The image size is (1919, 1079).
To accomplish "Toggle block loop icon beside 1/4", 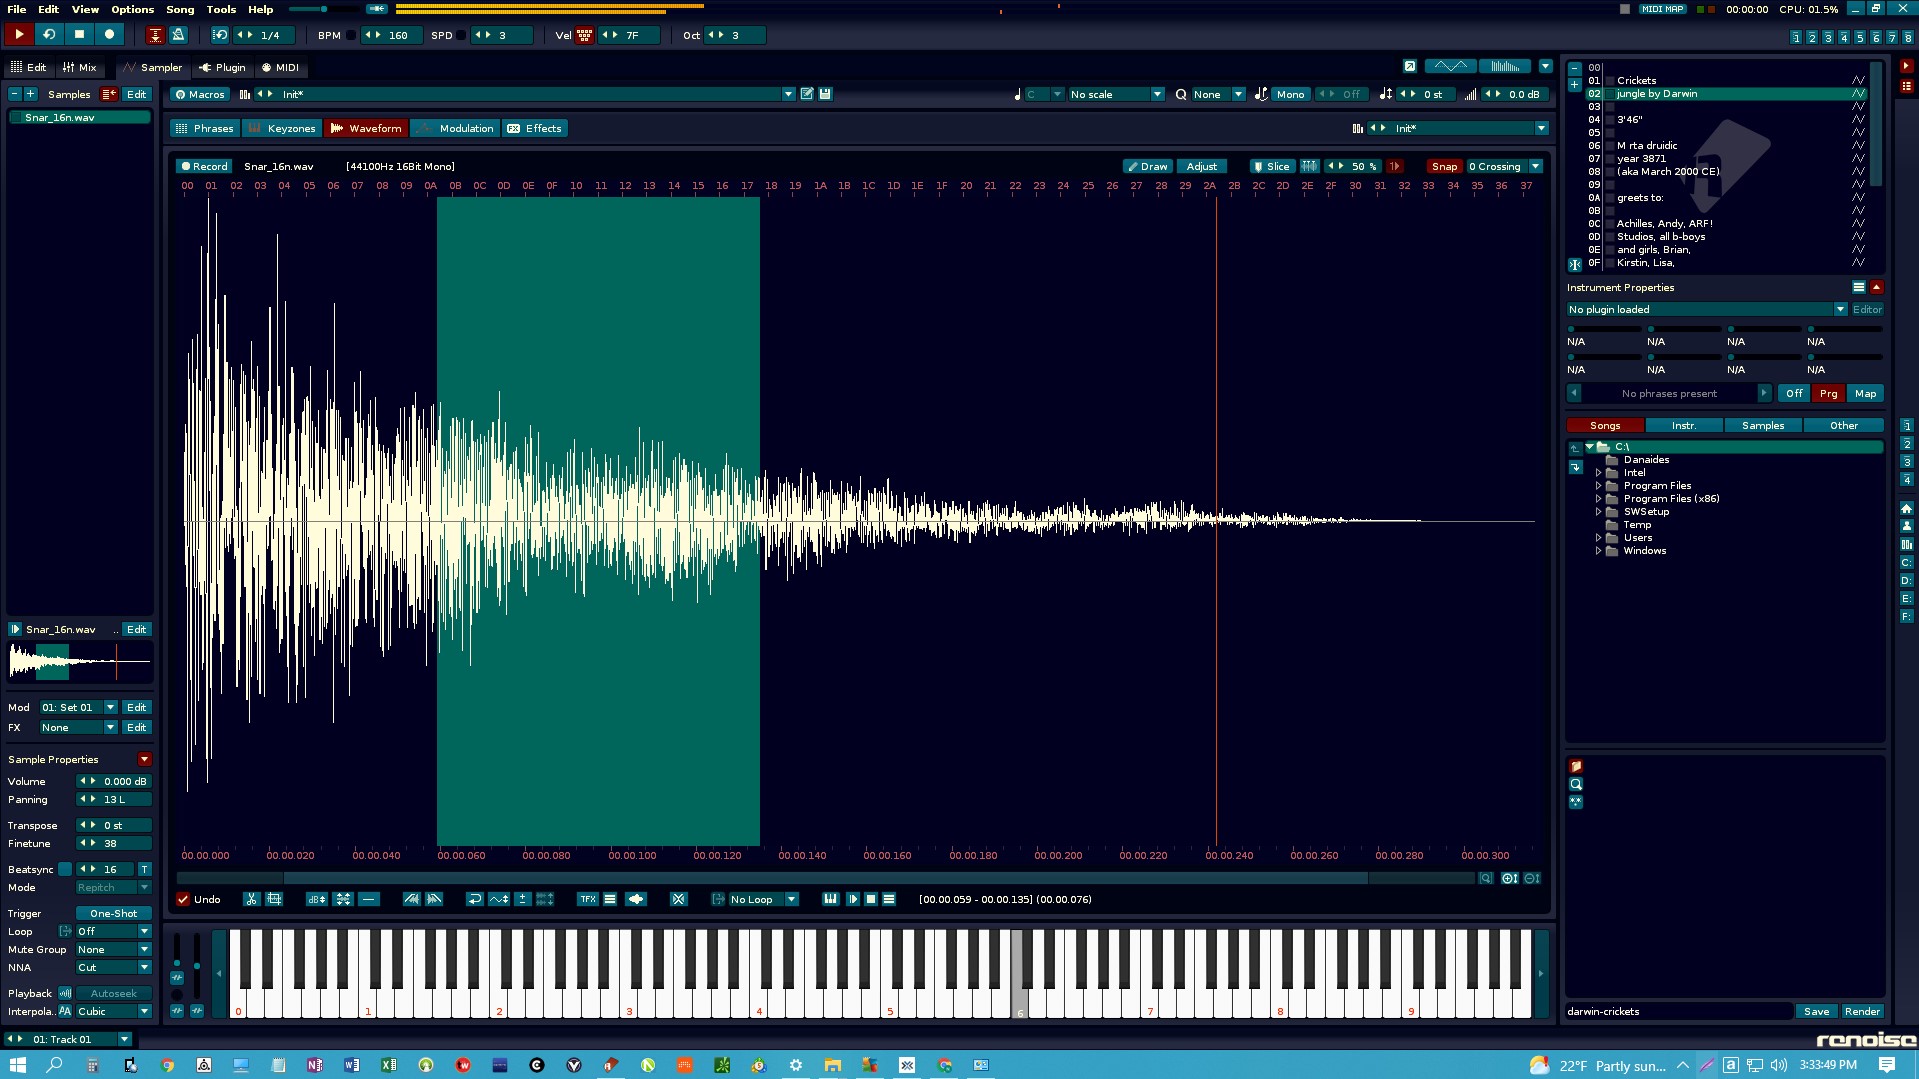I will 220,35.
